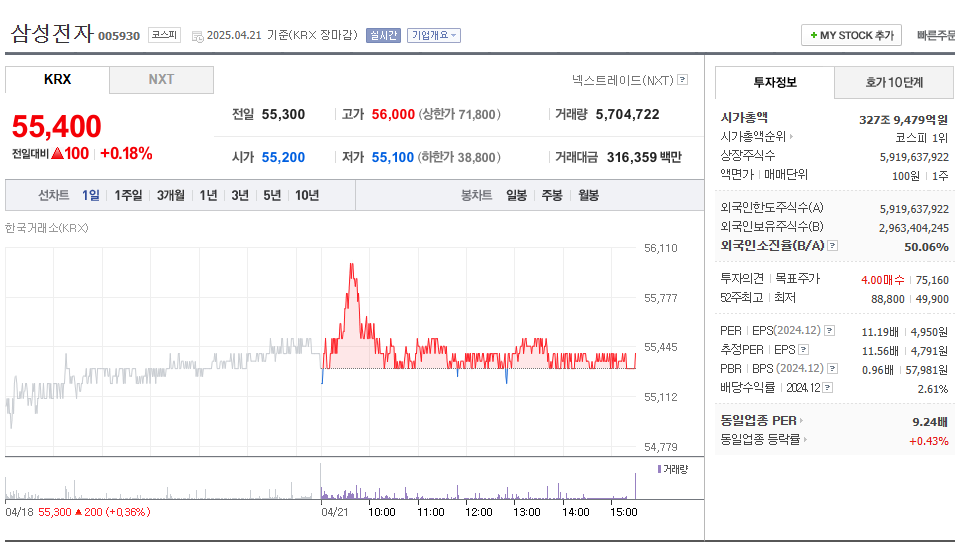Viewport: 955px width, 542px height.
Task: Open the 배당수익률 2024.12 help icon
Action: [x=828, y=387]
